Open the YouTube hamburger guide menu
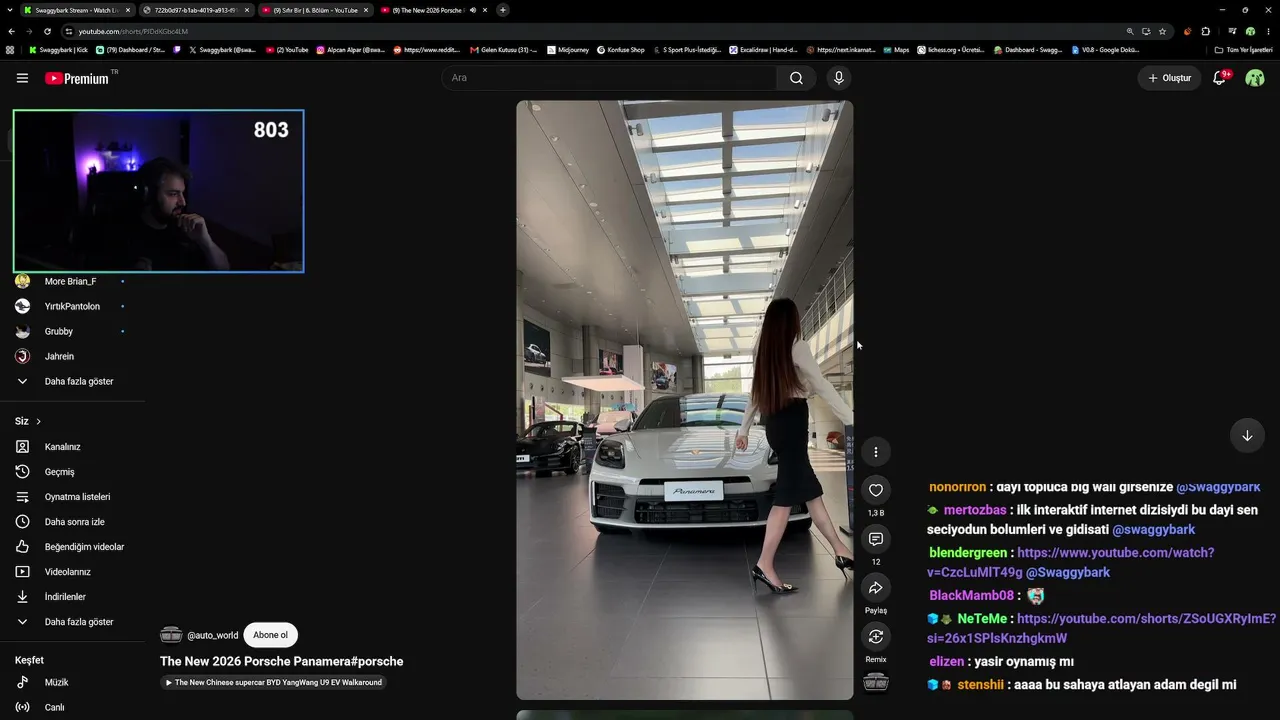 [x=22, y=78]
